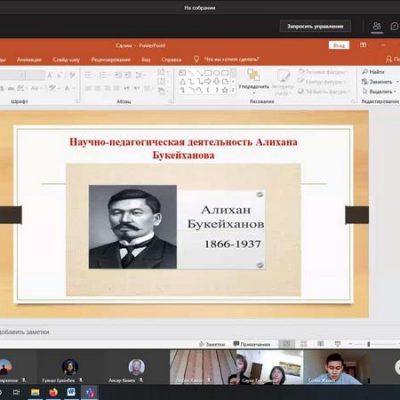The height and width of the screenshot is (400, 400).
Task: Center paragraph text
Action: click(97, 89)
